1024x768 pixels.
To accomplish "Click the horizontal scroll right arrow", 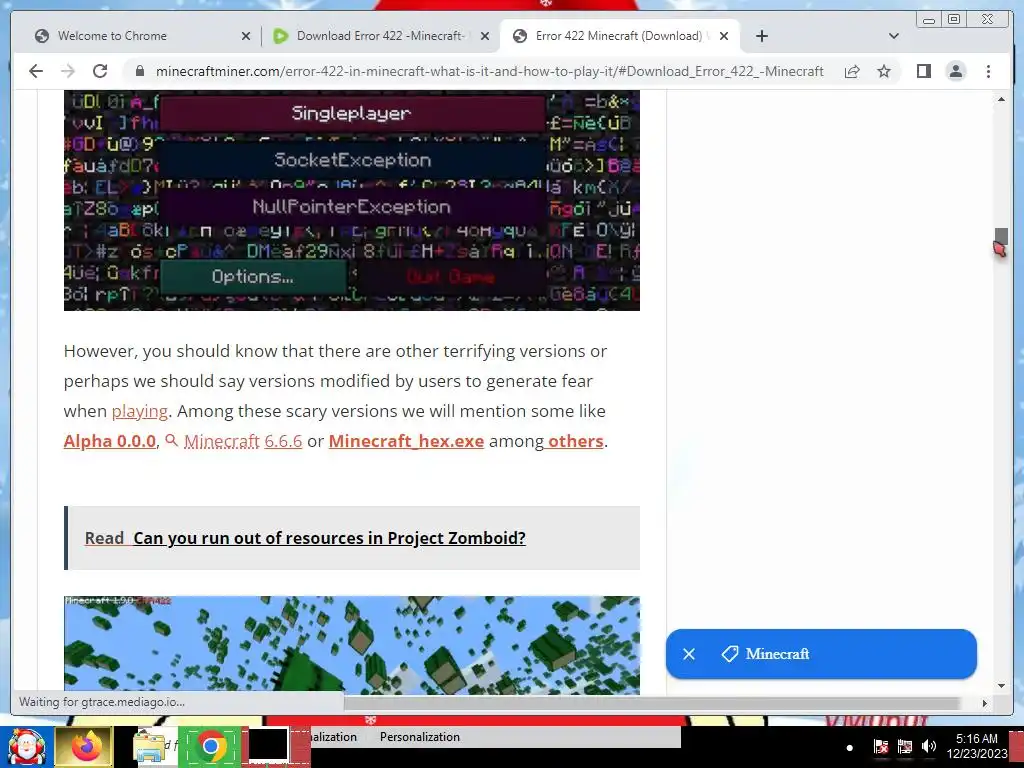I will point(985,703).
